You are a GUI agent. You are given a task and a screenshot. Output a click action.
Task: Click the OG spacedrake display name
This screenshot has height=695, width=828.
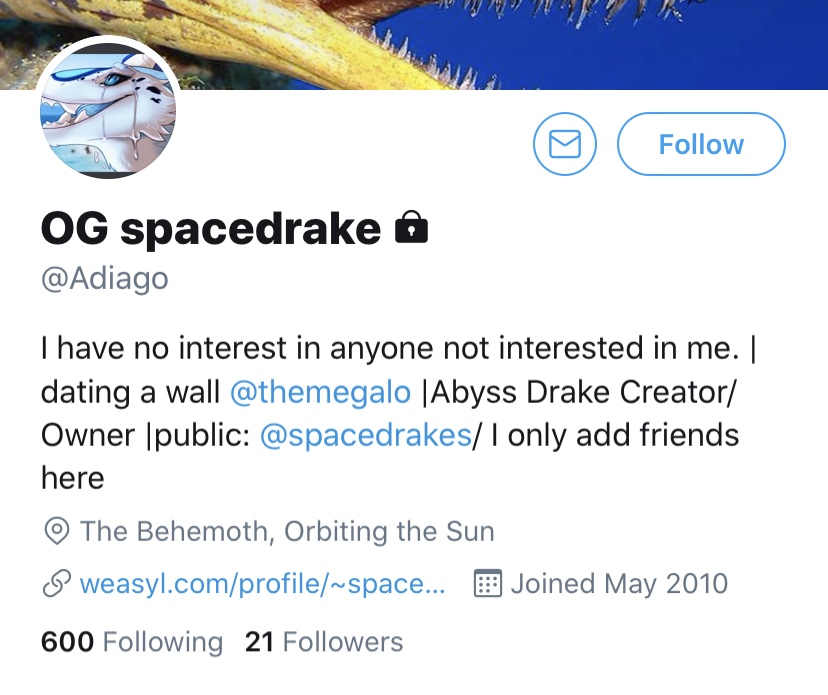(x=211, y=228)
